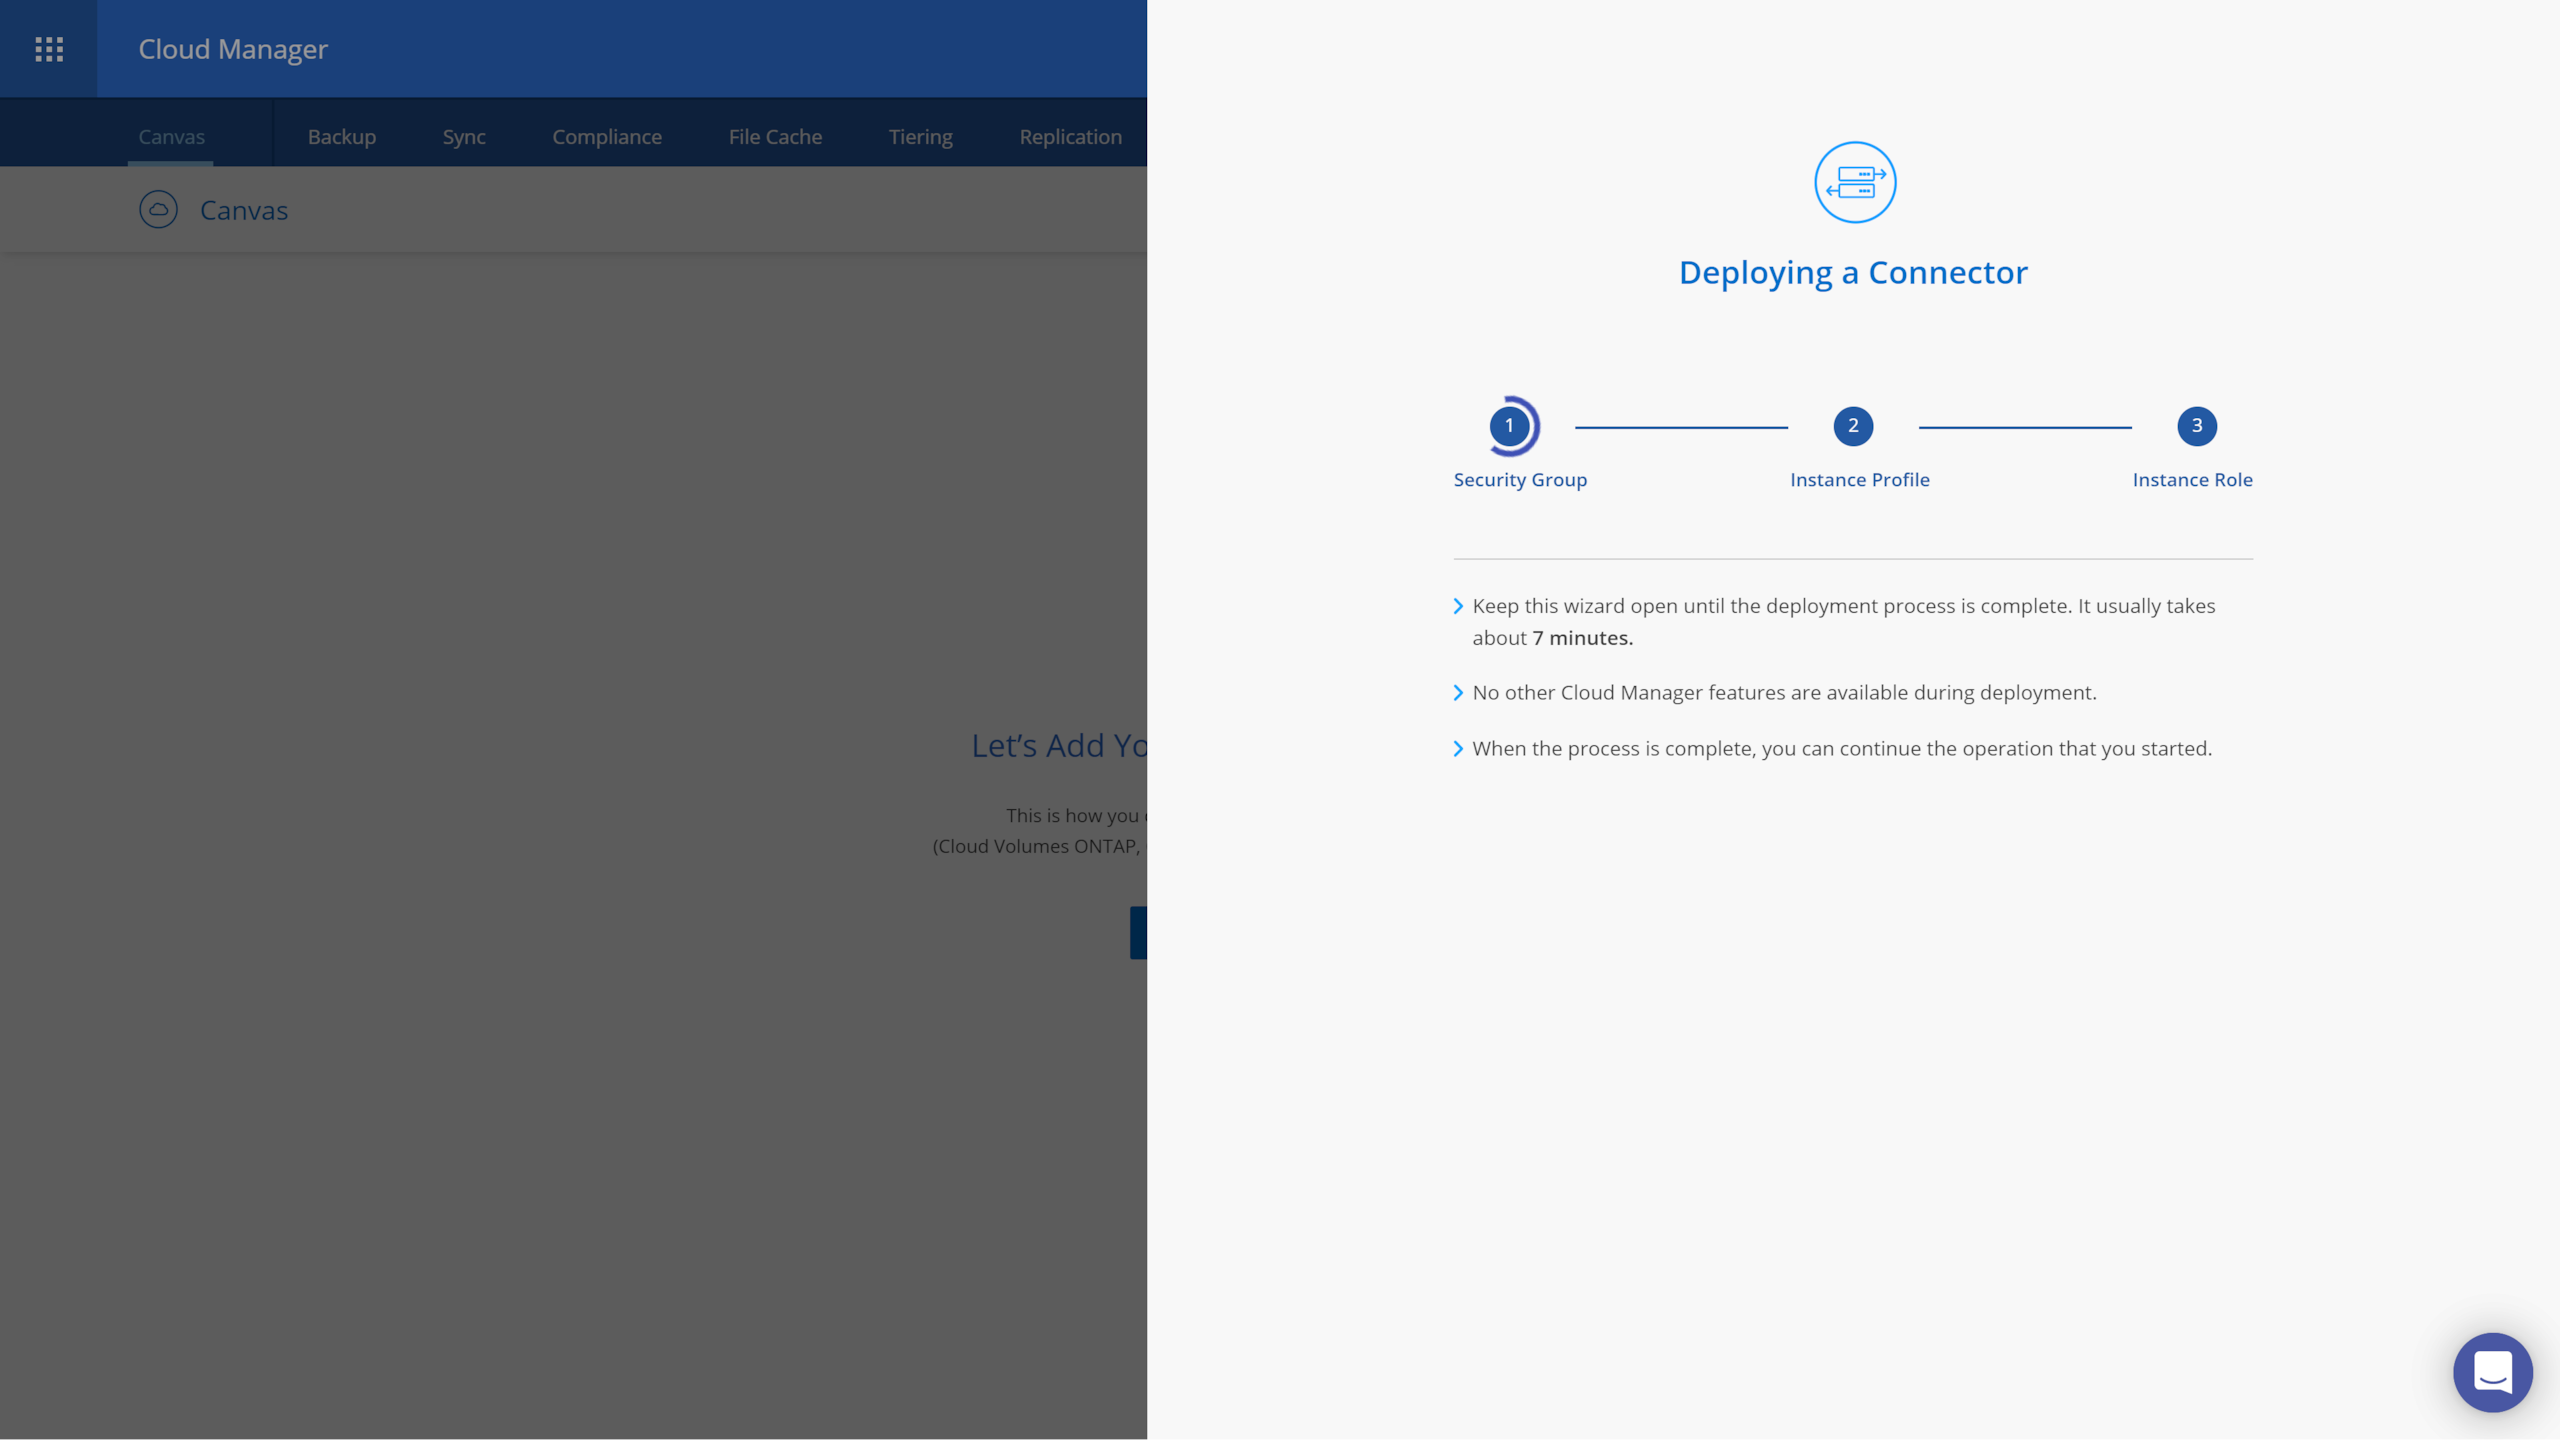Select the File Cache tab
Screen dimensions: 2560x1440
pyautogui.click(x=775, y=137)
